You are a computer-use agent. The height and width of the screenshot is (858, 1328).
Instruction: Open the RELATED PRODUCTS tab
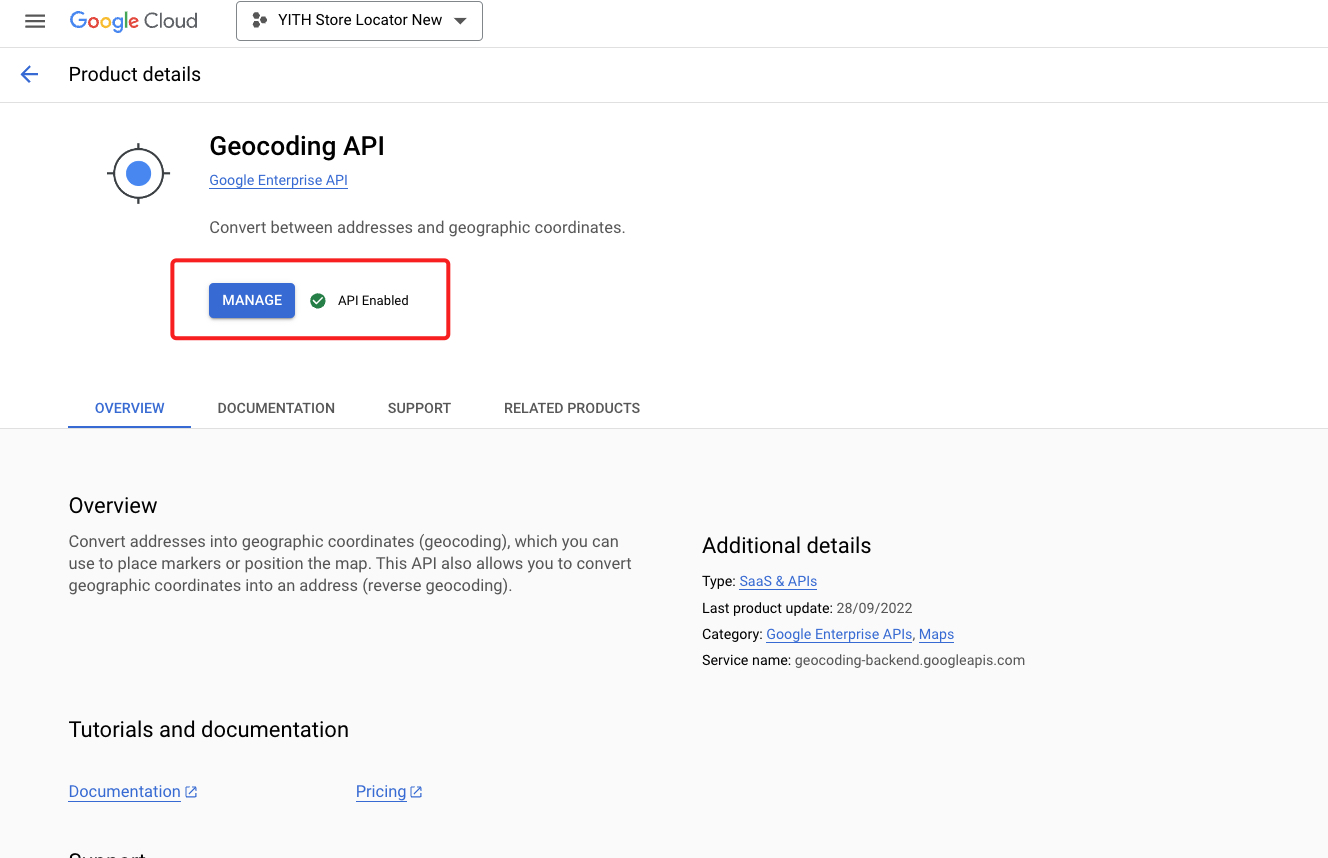click(572, 408)
